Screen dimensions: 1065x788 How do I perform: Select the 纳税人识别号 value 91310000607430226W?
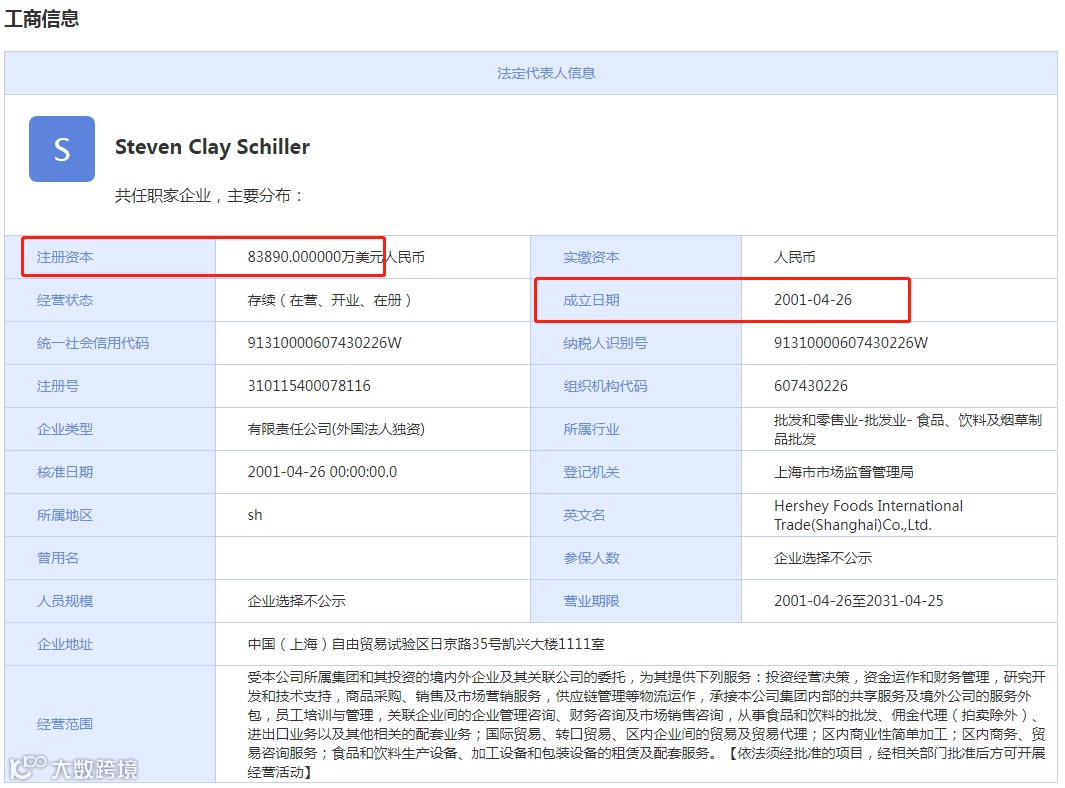pyautogui.click(x=851, y=343)
